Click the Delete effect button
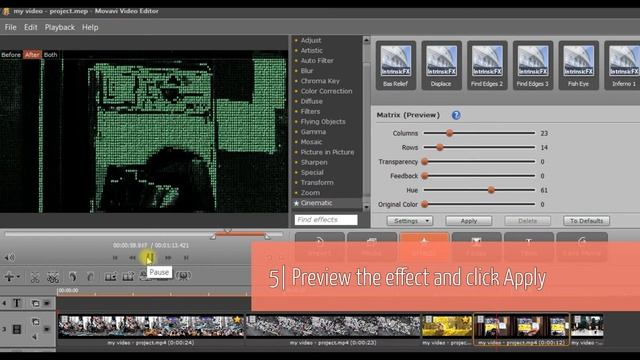Image resolution: width=640 pixels, height=360 pixels. pos(527,221)
